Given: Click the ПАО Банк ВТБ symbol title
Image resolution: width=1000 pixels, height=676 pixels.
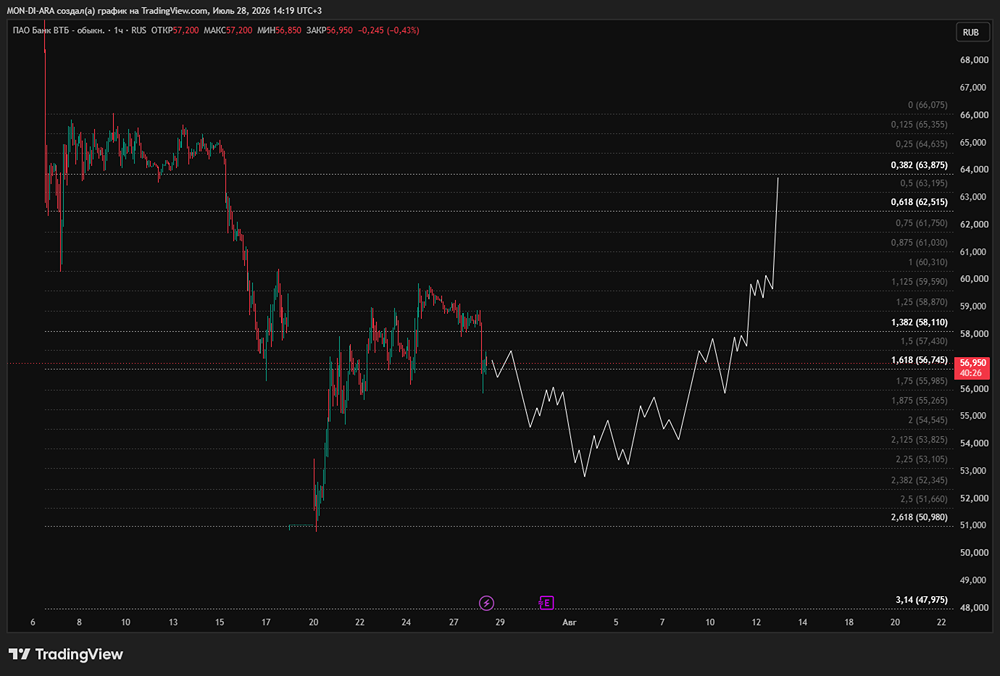Looking at the screenshot, I should [59, 31].
